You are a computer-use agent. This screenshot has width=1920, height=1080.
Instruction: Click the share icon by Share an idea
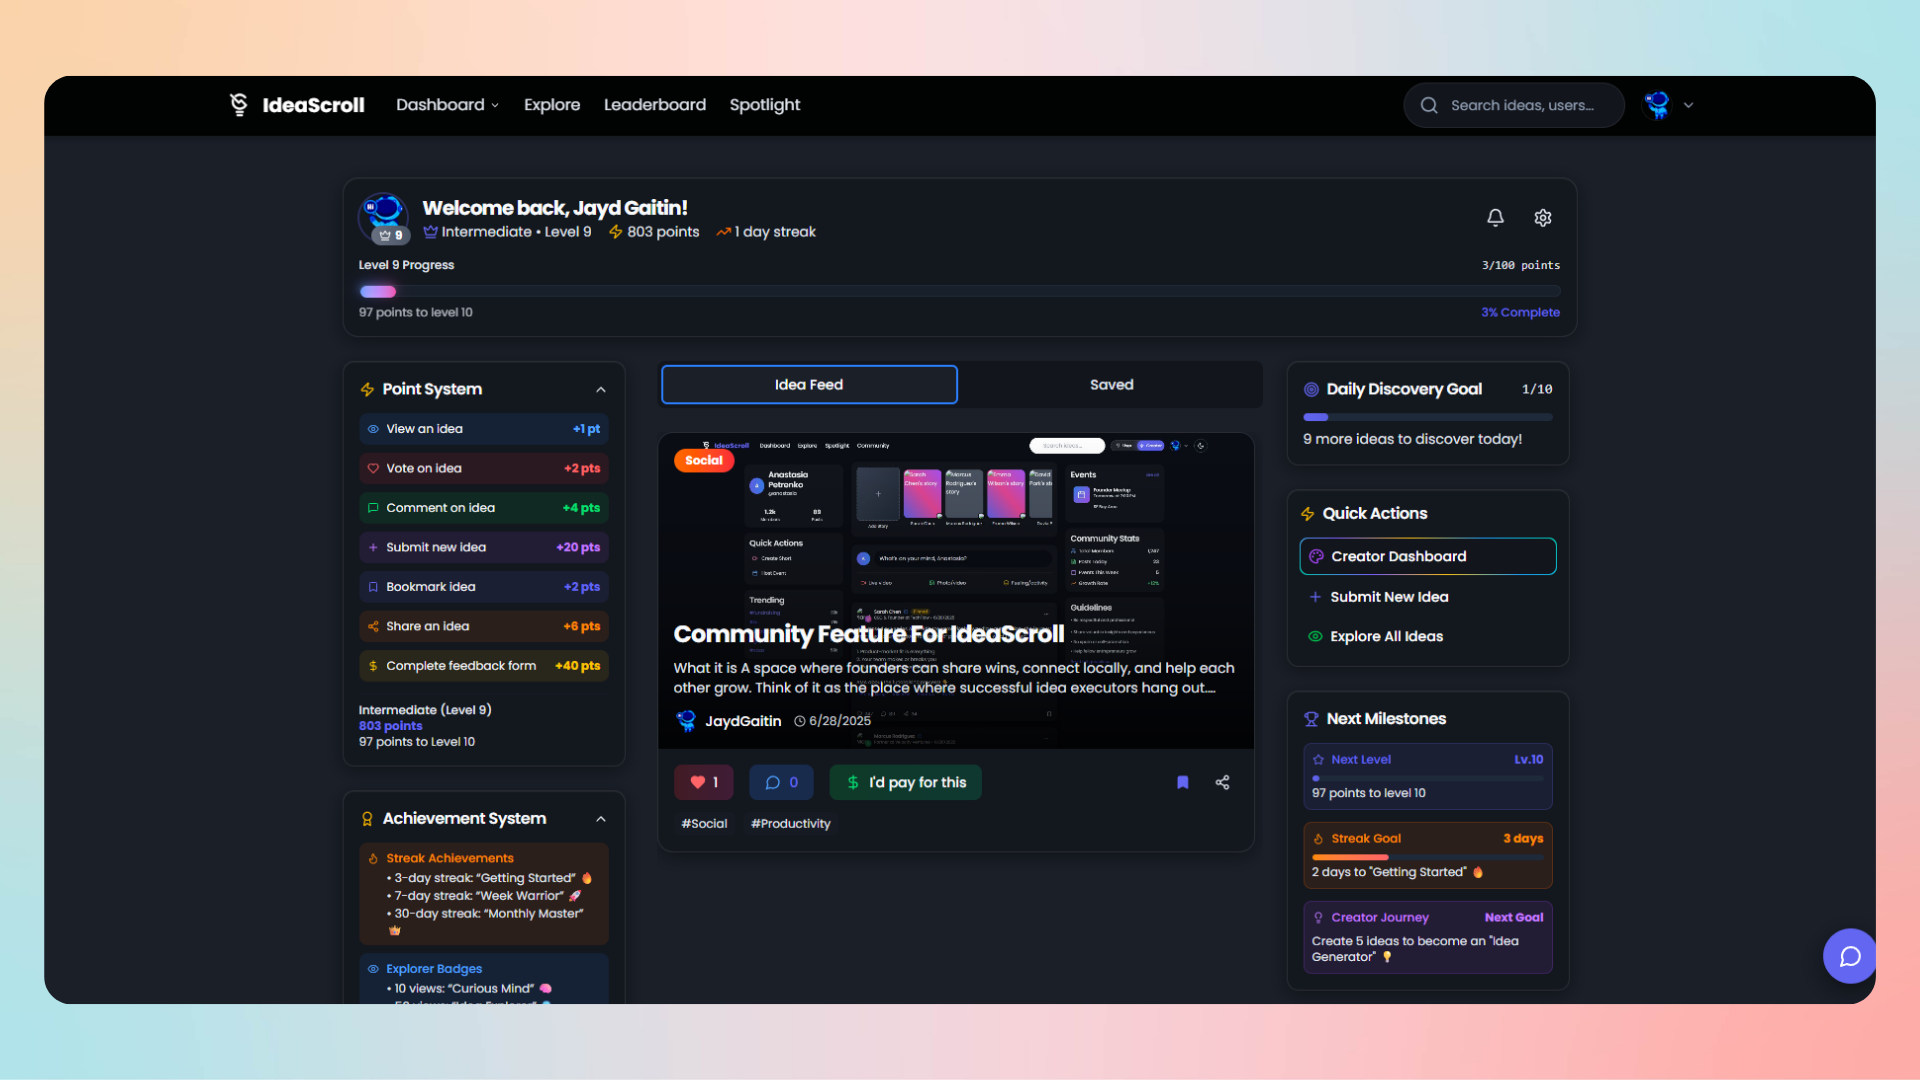[373, 626]
